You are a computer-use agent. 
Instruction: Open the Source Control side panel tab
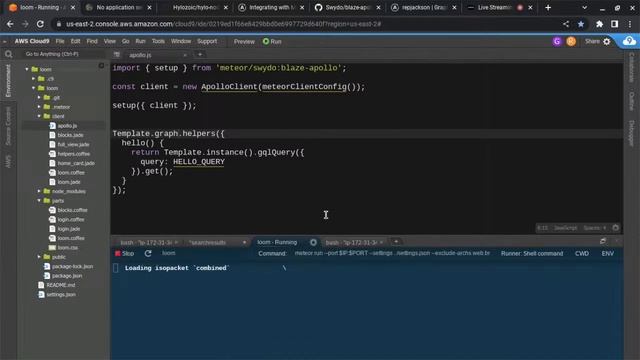pos(8,126)
